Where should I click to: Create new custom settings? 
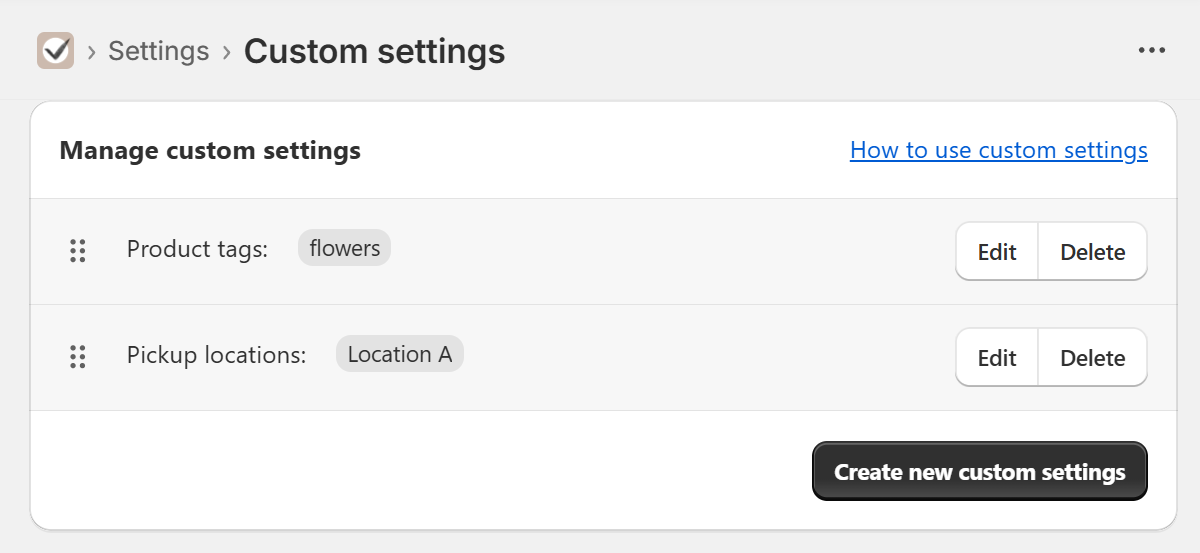pos(980,472)
